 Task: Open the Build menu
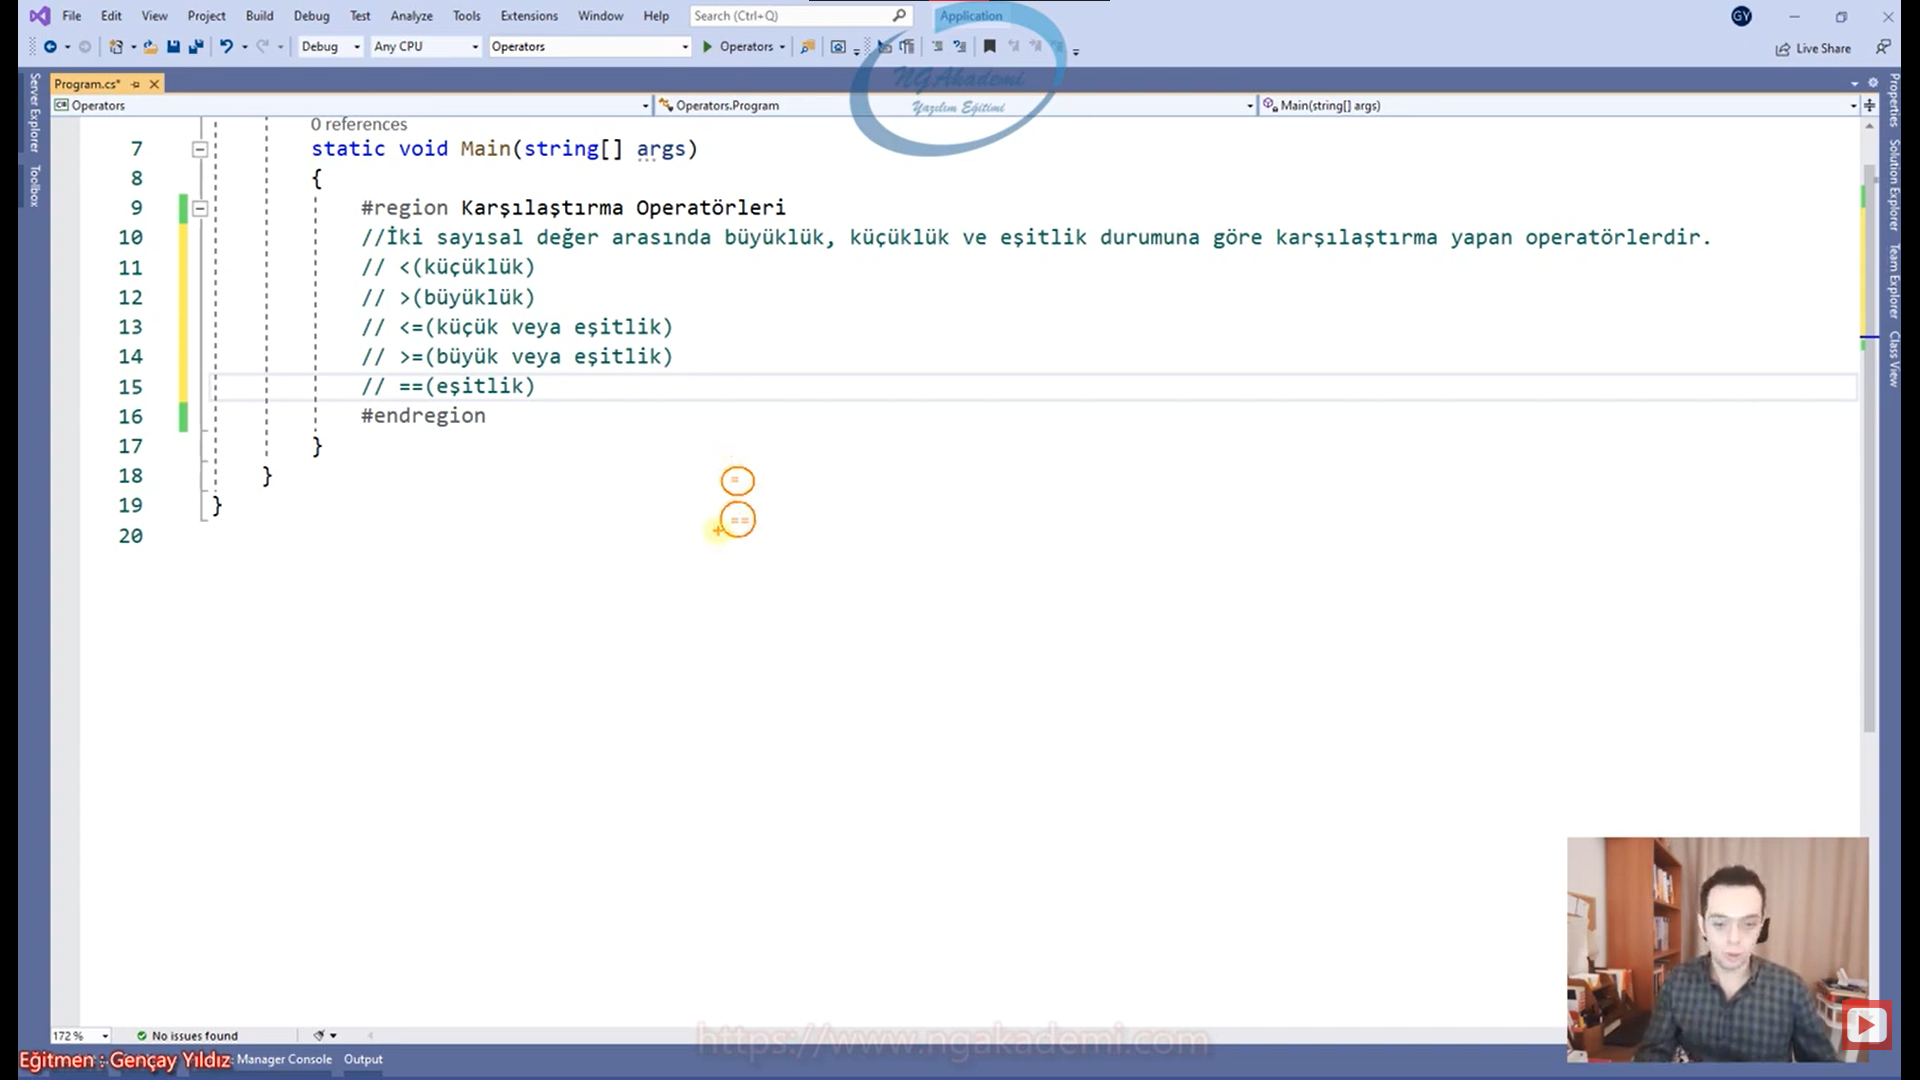pyautogui.click(x=259, y=16)
